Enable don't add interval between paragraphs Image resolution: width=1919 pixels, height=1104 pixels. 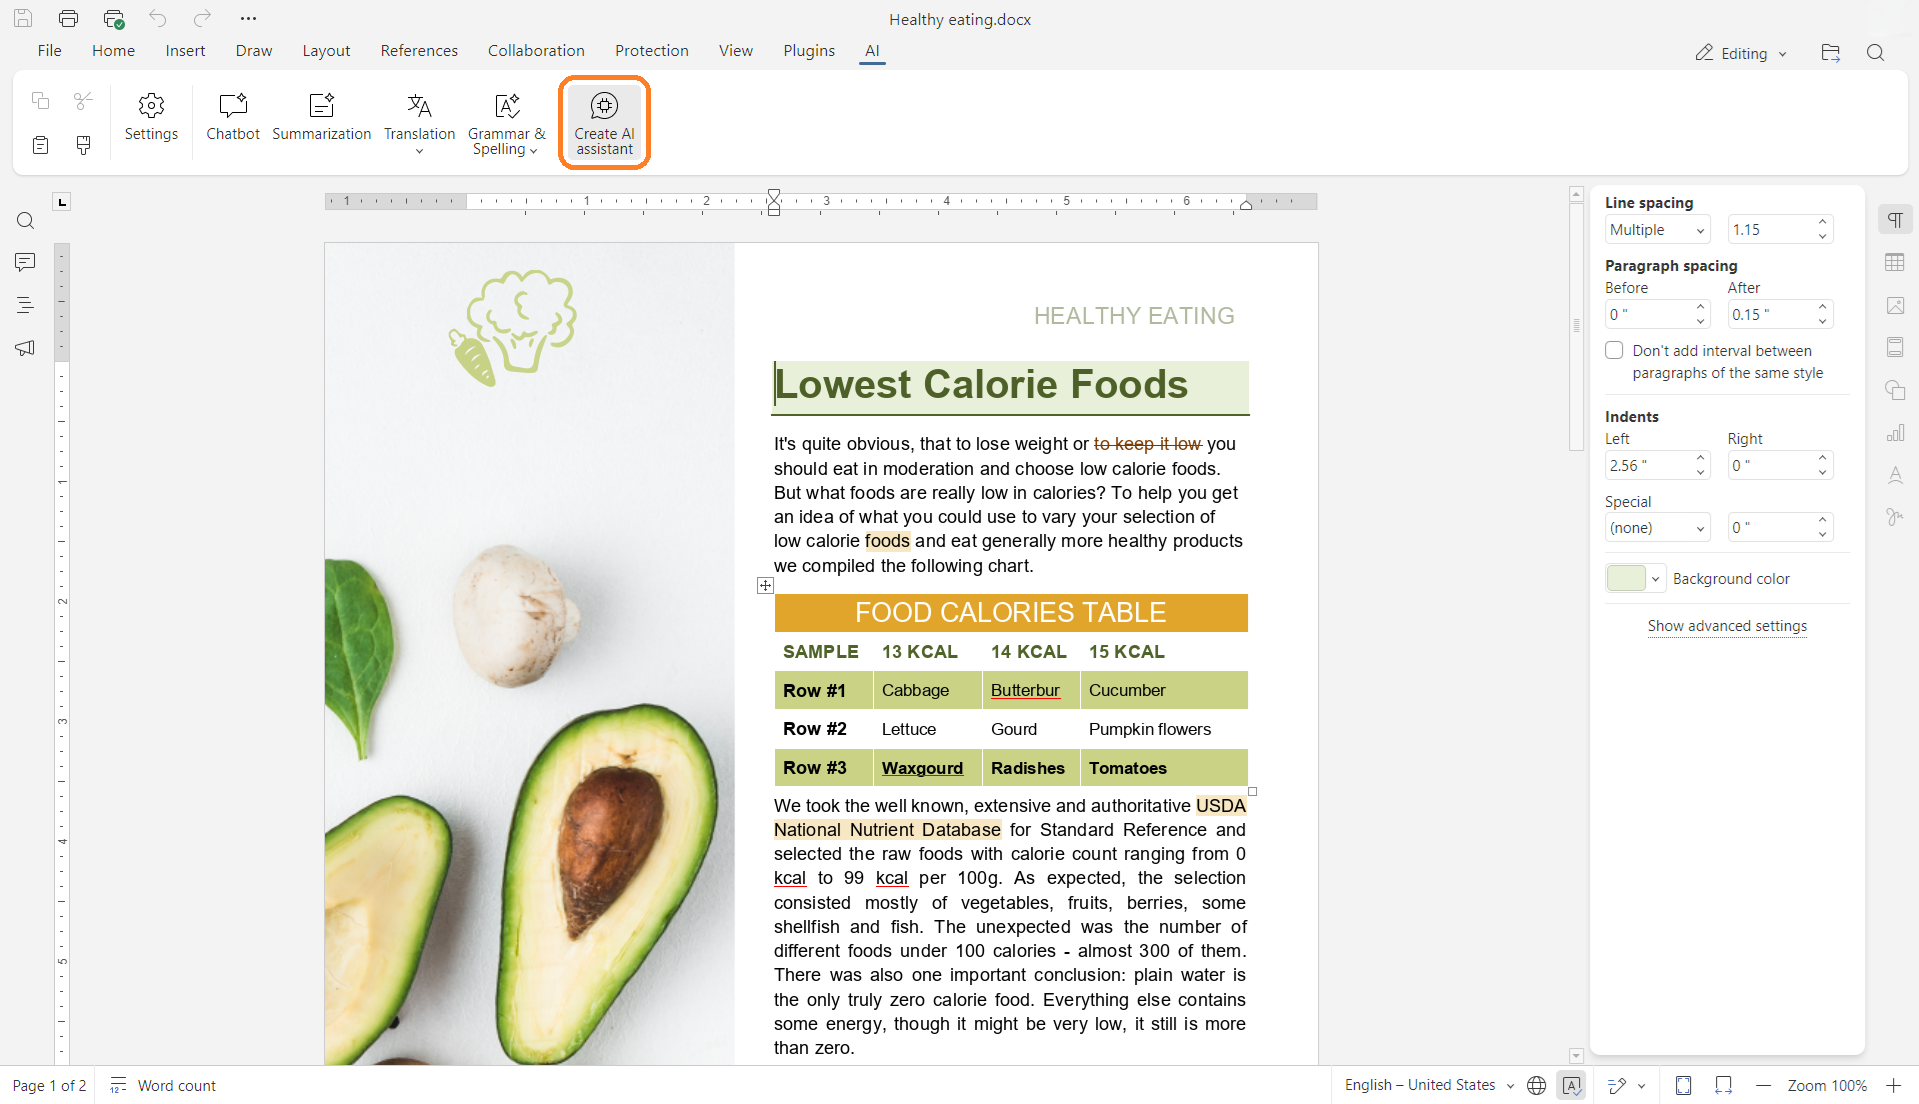tap(1614, 350)
